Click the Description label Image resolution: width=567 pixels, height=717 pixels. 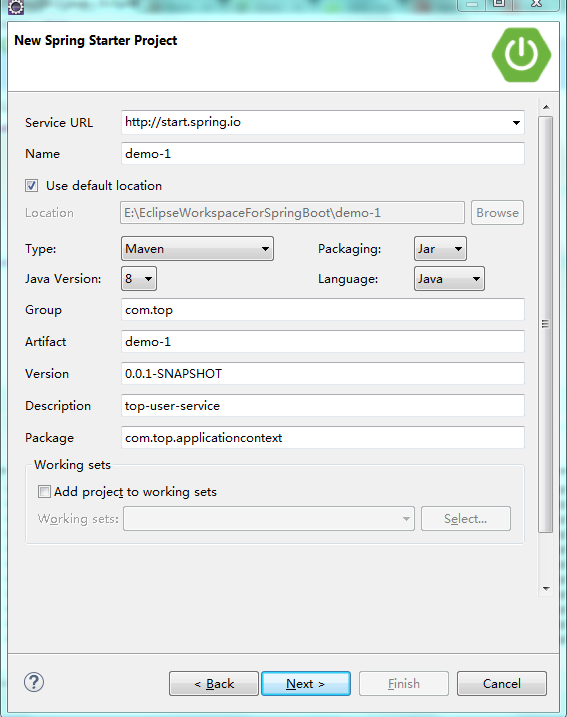click(x=58, y=406)
